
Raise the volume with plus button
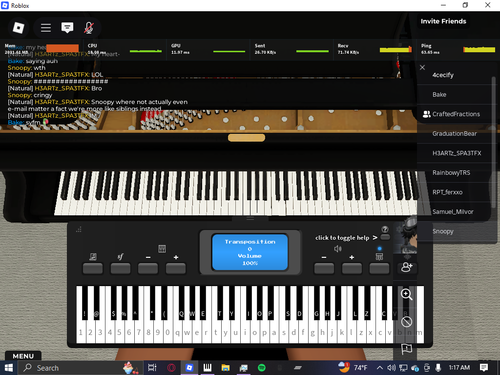tap(352, 268)
